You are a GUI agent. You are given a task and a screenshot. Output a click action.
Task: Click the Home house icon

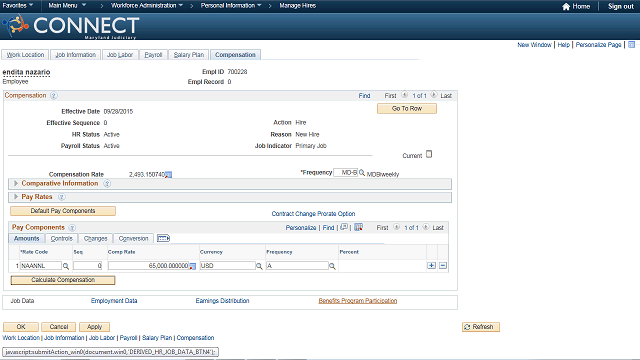point(566,6)
